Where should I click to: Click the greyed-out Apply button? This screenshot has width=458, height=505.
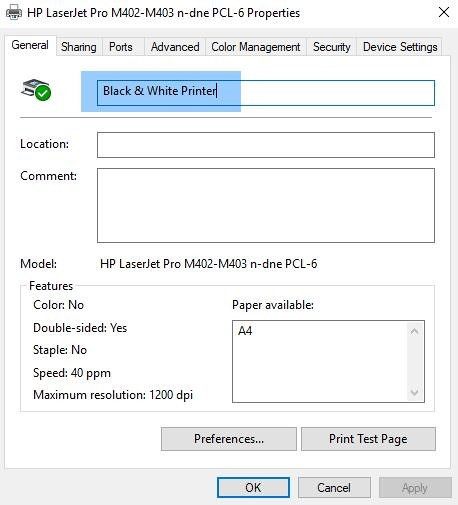click(x=415, y=488)
